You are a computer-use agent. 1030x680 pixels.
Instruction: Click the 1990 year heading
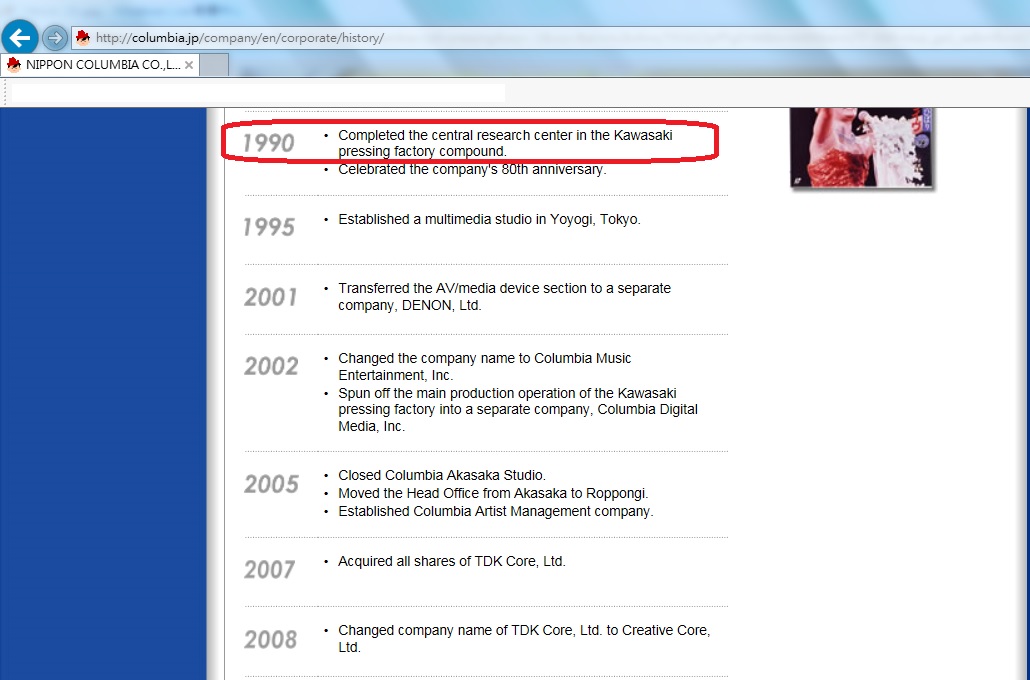268,143
